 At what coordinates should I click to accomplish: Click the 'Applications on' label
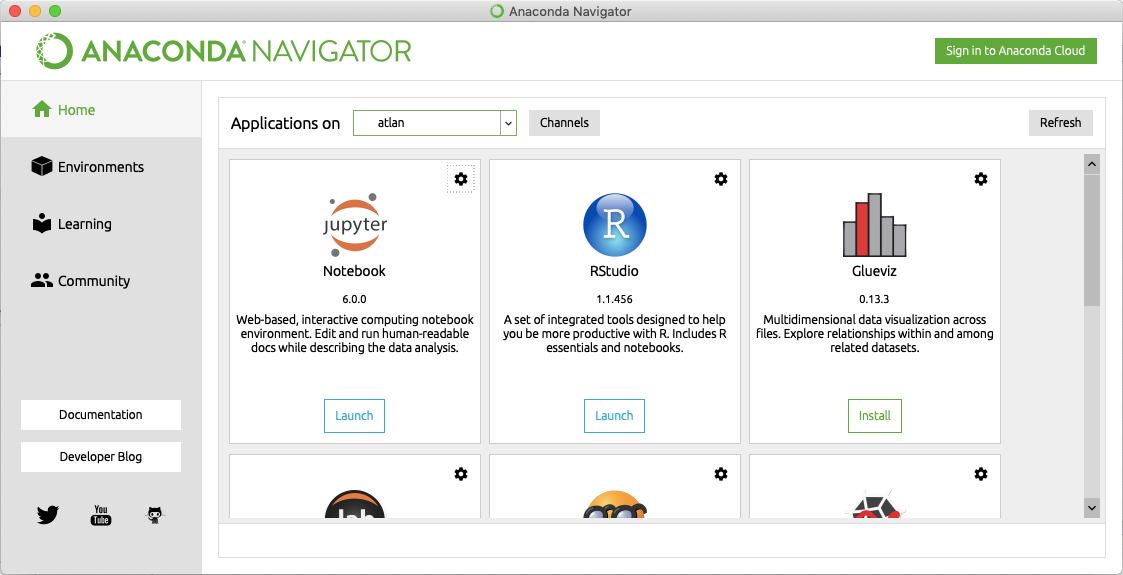[x=286, y=123]
